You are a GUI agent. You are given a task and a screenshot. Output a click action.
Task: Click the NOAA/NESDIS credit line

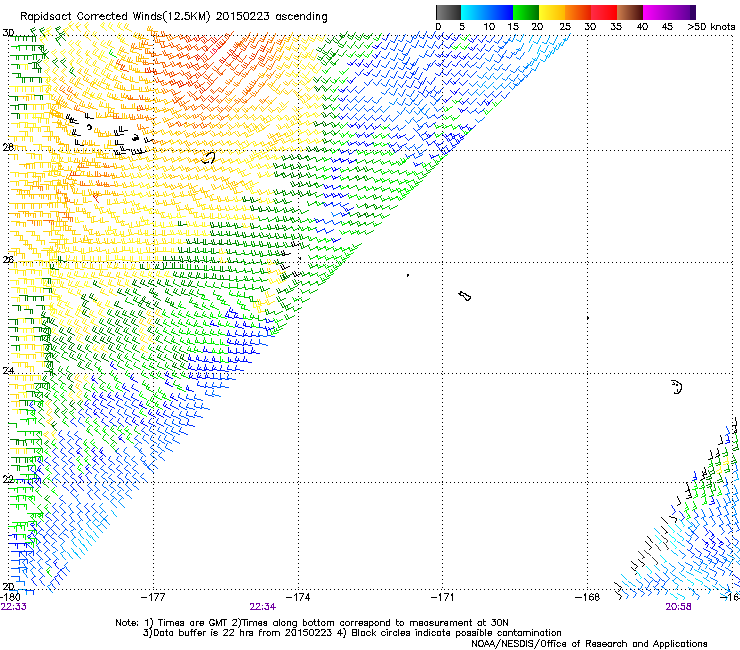click(x=589, y=643)
